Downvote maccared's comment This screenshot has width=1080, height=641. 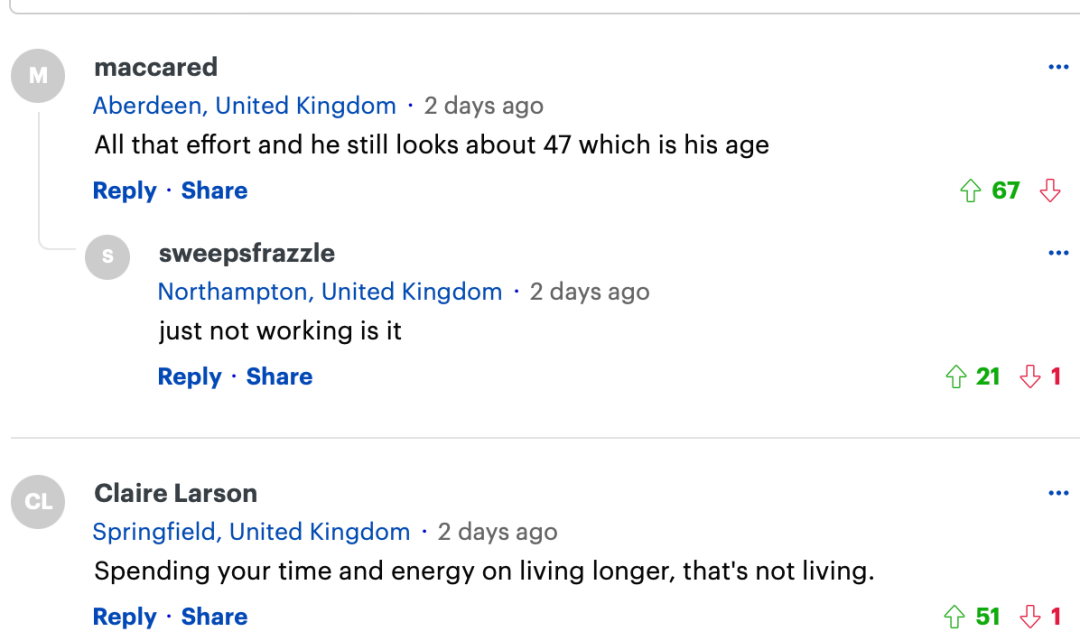(x=1050, y=191)
